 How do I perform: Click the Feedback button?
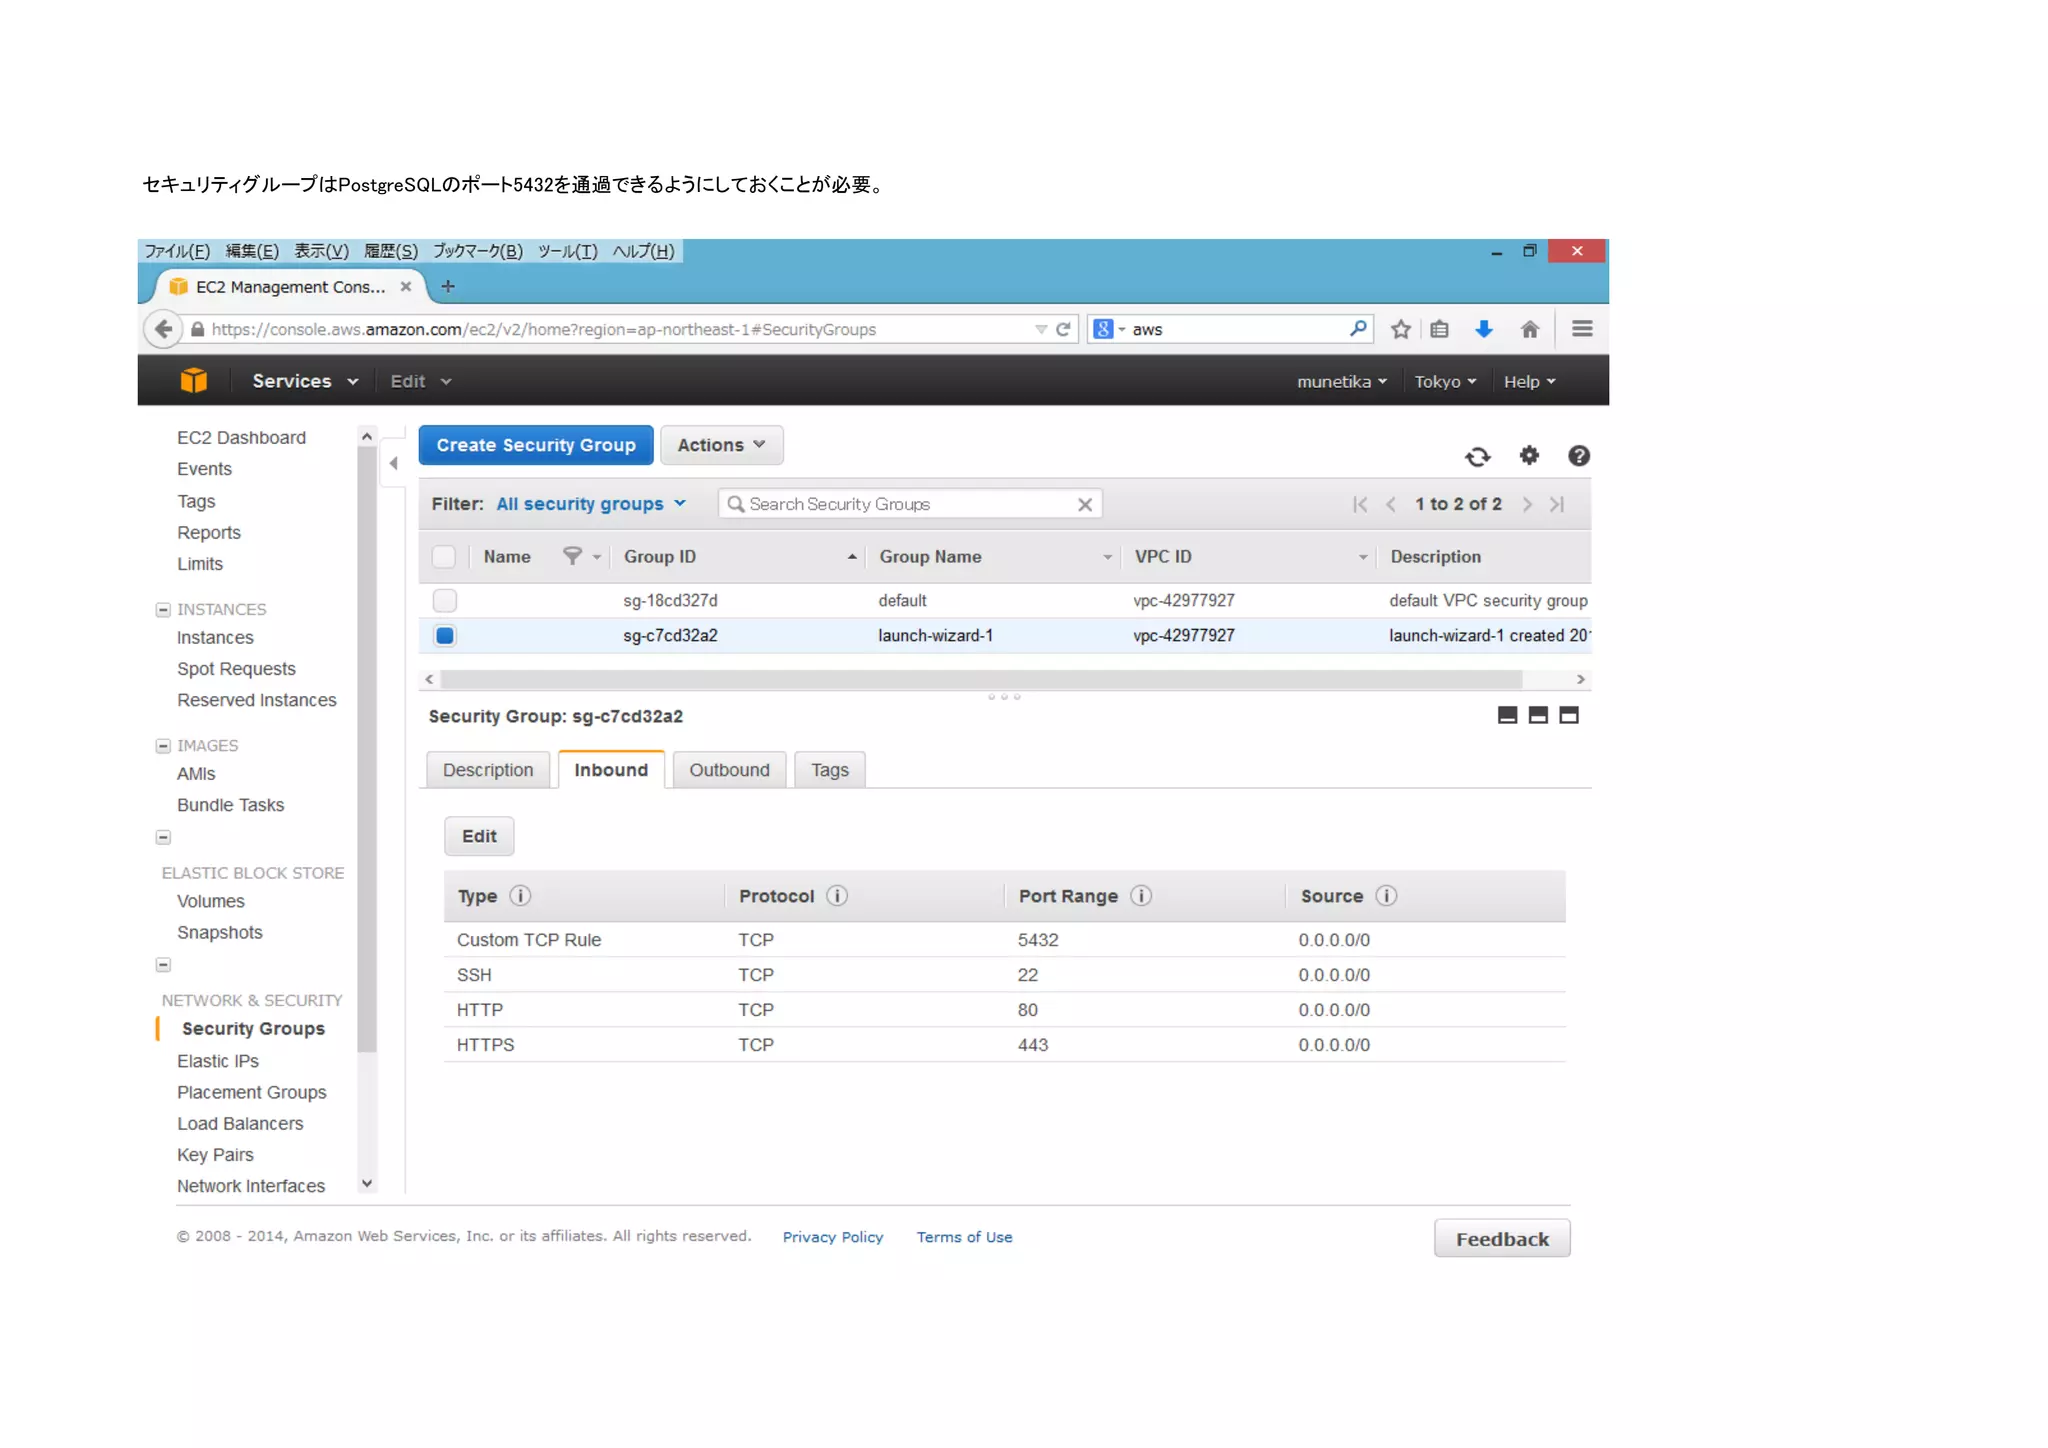tap(1502, 1239)
